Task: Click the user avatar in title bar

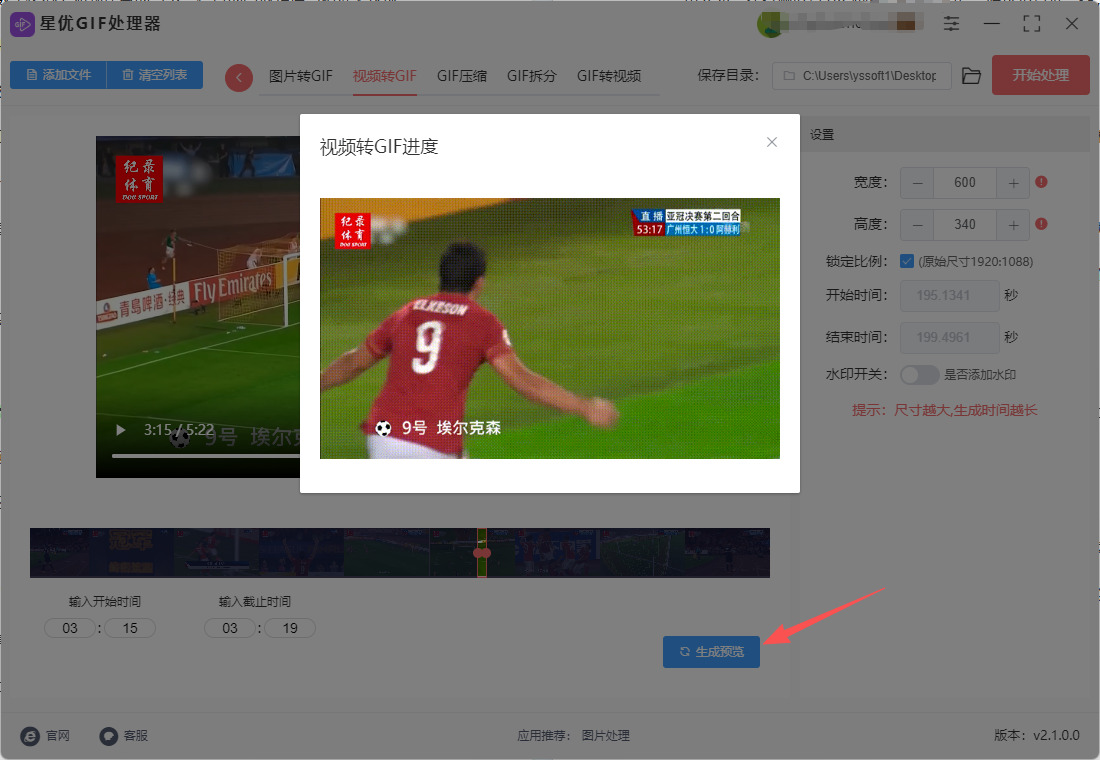Action: click(x=770, y=25)
